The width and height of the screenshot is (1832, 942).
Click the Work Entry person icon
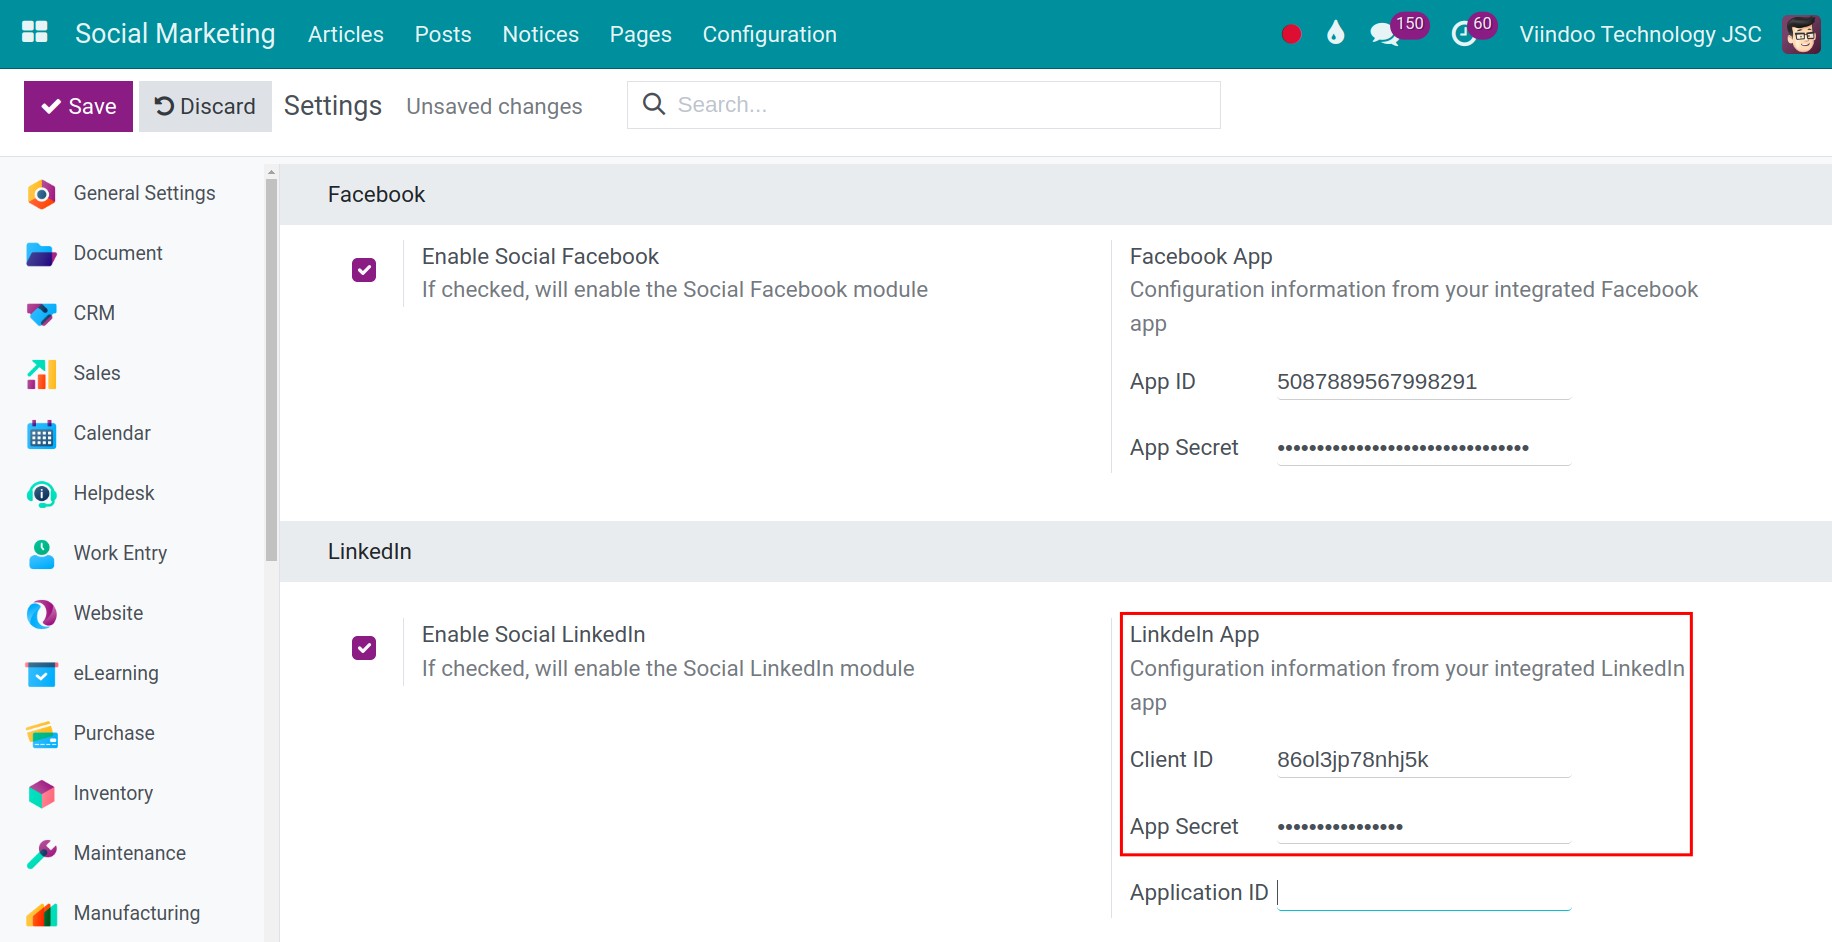[x=41, y=554]
